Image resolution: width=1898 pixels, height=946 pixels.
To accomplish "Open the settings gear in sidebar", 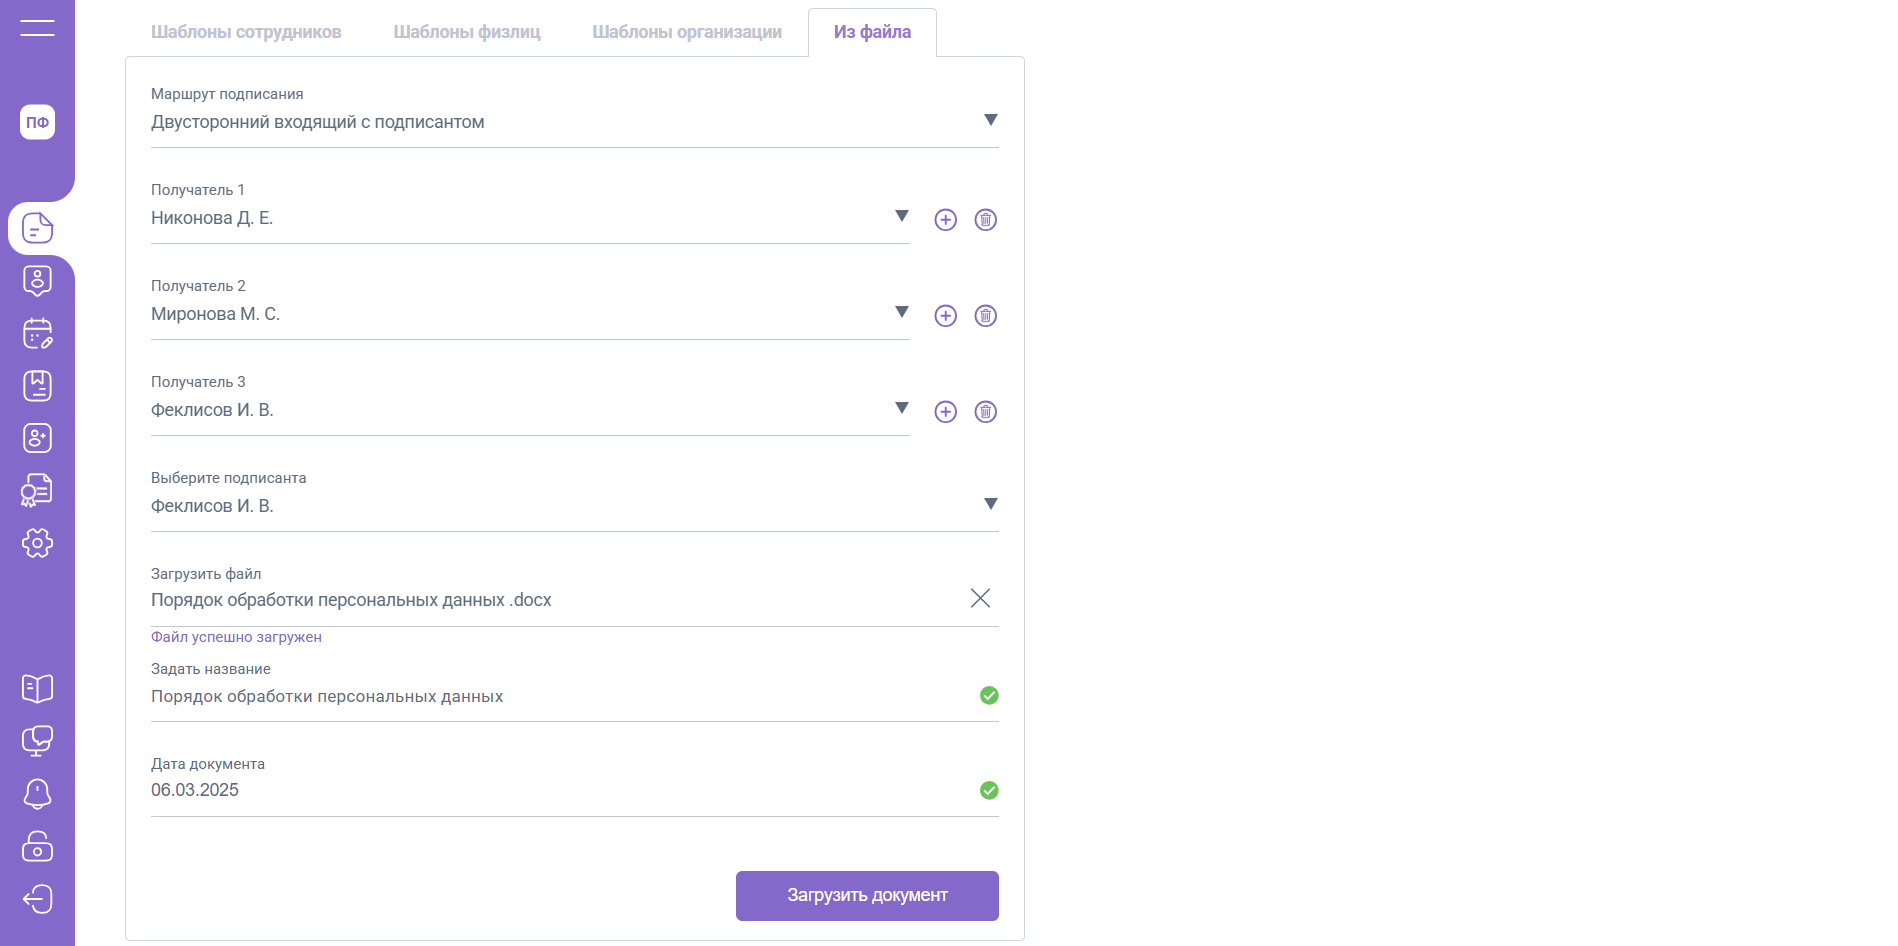I will click(37, 543).
